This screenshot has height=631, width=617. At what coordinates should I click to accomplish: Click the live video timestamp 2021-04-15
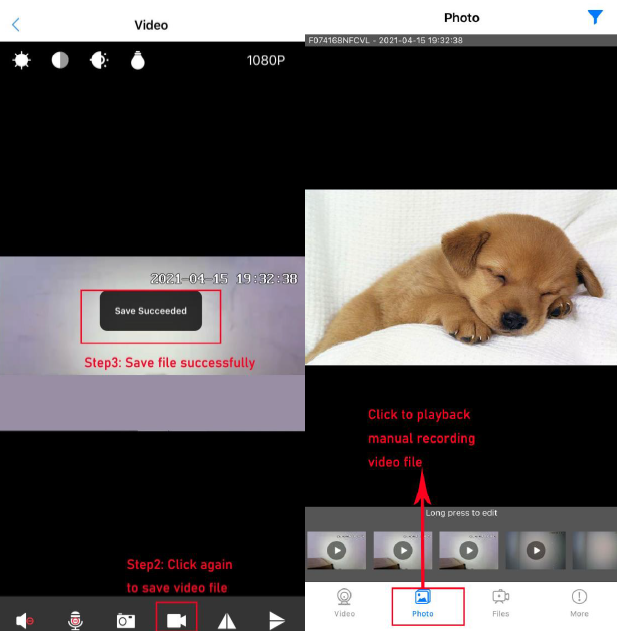tap(224, 278)
